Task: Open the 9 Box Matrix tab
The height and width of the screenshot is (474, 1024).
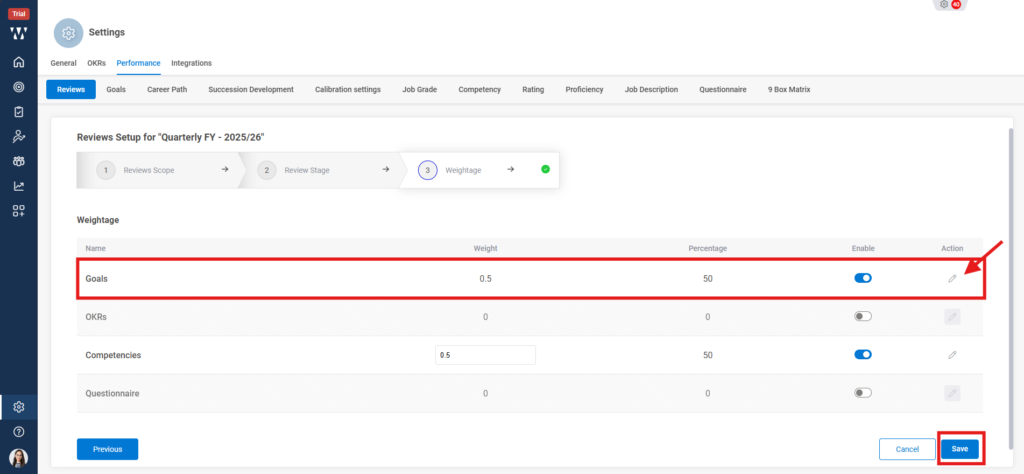Action: (x=788, y=89)
